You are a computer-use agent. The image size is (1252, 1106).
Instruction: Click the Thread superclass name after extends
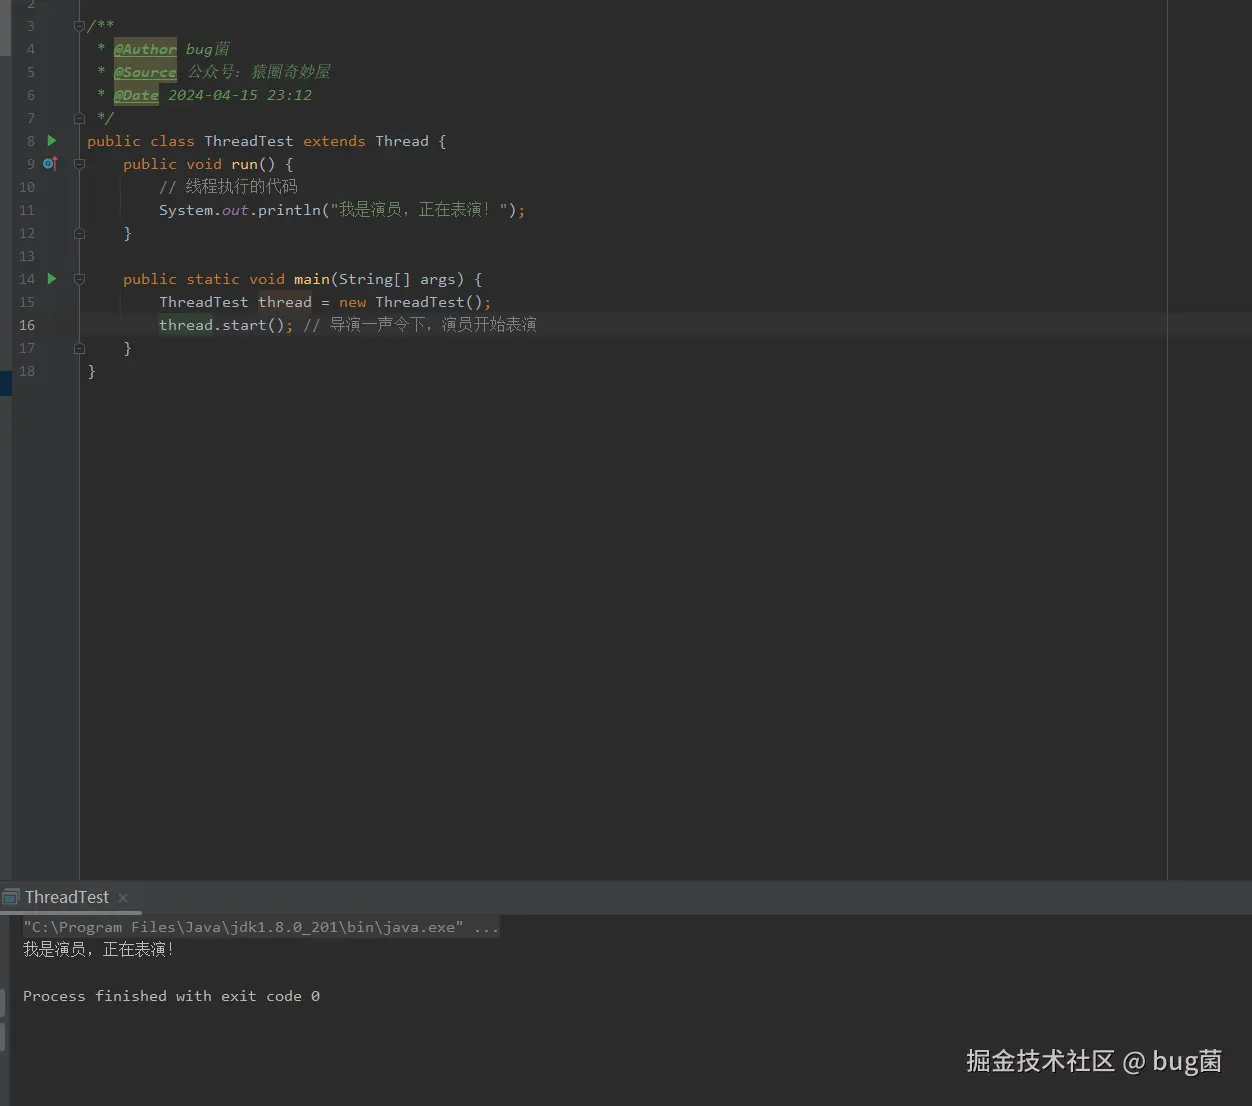[402, 141]
